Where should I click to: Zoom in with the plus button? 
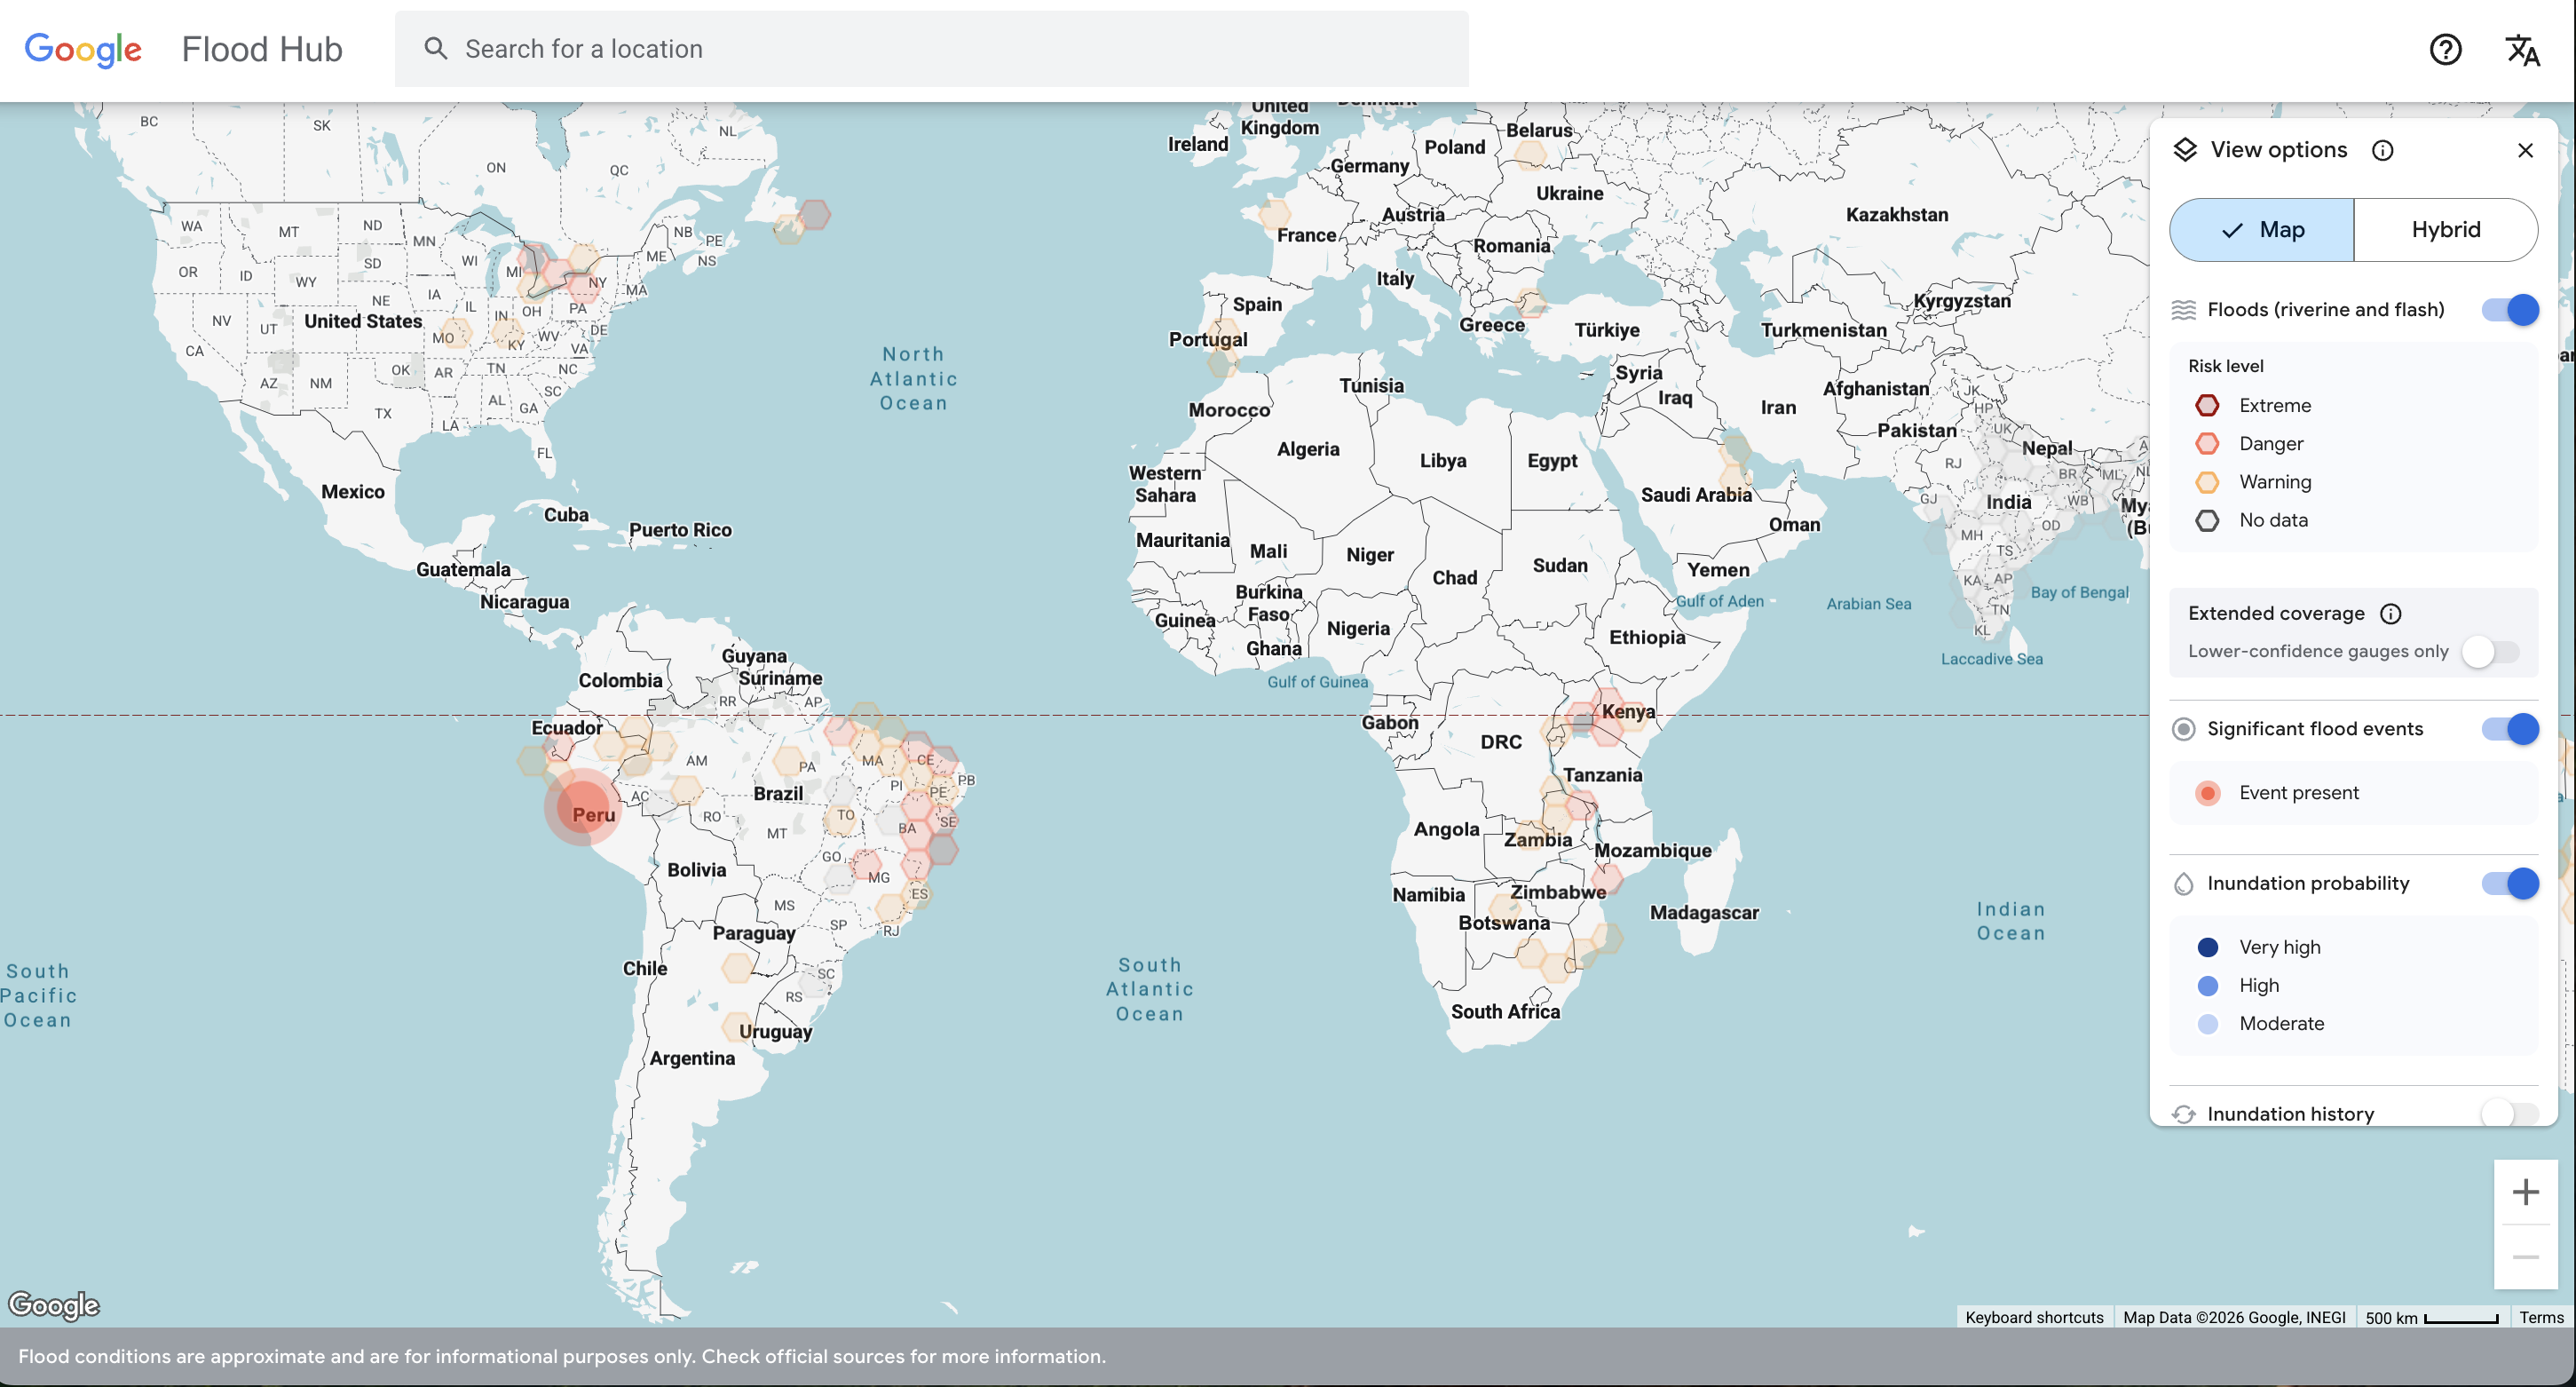[2525, 1191]
